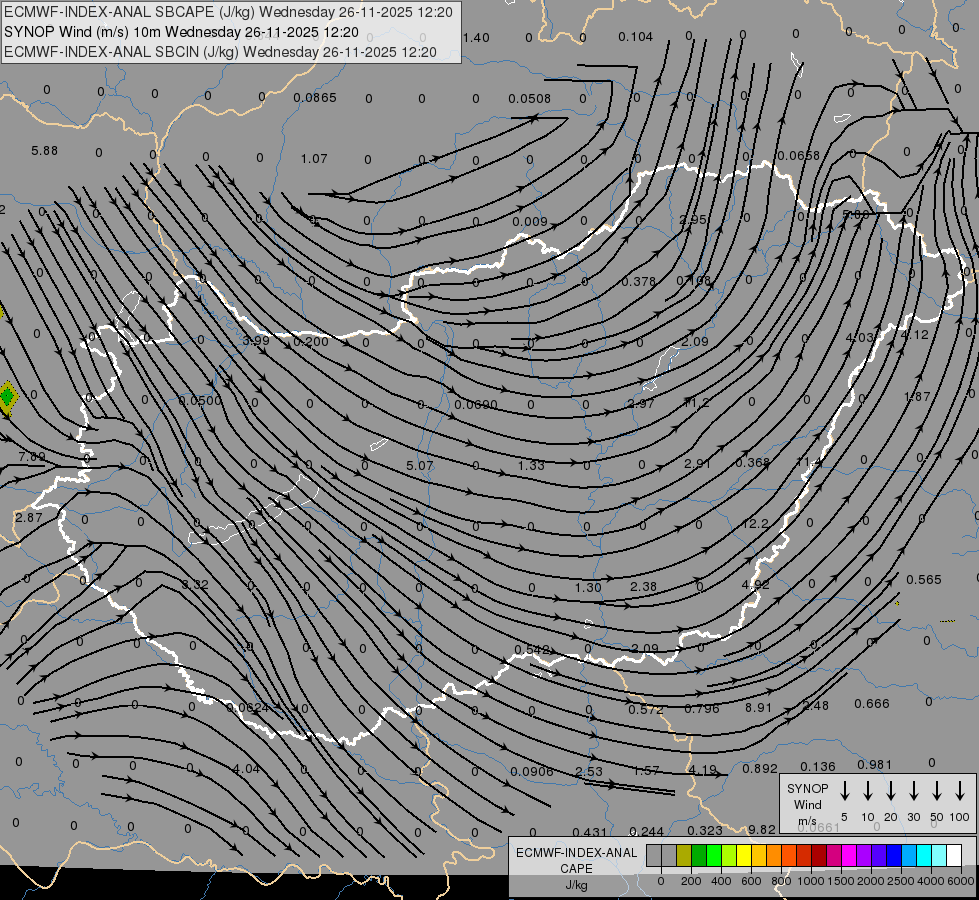Click the 0.104 CAPE value

click(636, 37)
